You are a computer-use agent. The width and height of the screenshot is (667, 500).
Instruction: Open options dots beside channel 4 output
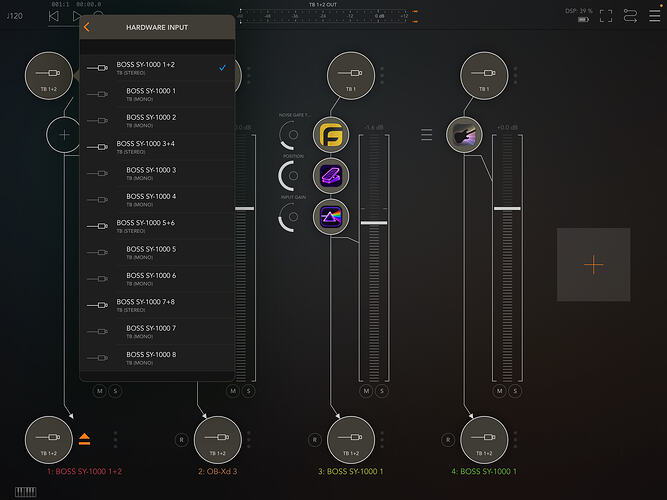[x=515, y=440]
